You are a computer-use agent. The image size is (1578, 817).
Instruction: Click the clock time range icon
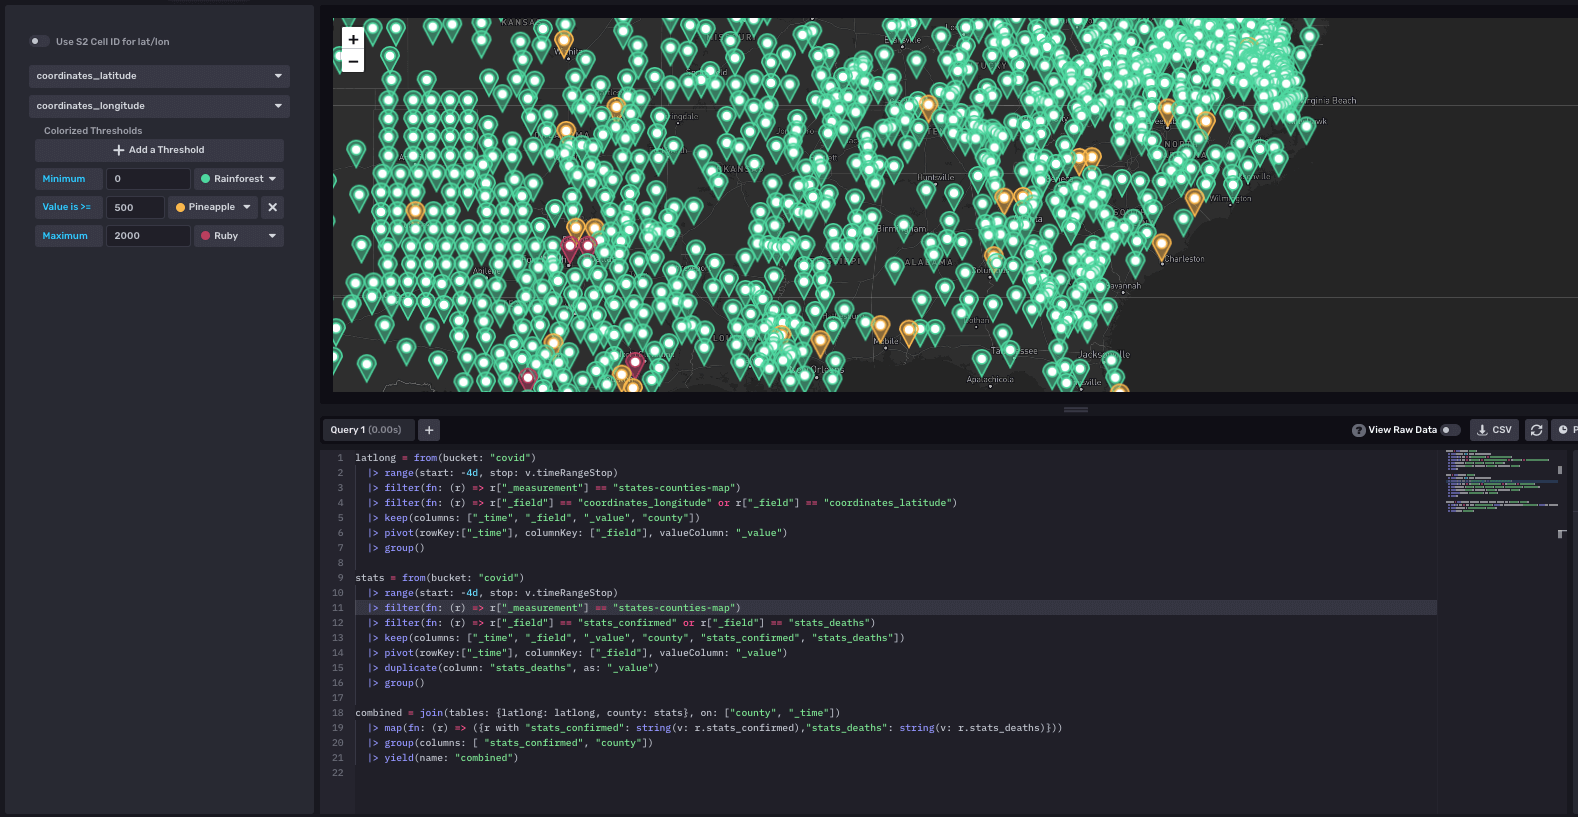click(x=1564, y=430)
